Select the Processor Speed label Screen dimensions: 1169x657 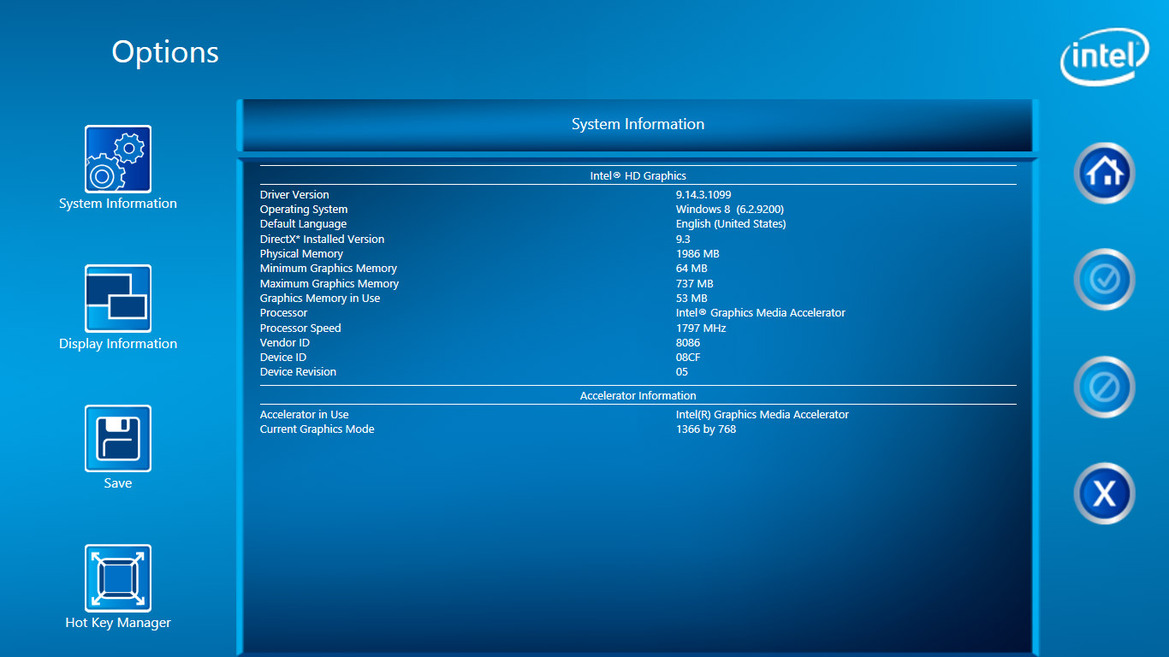click(x=300, y=328)
